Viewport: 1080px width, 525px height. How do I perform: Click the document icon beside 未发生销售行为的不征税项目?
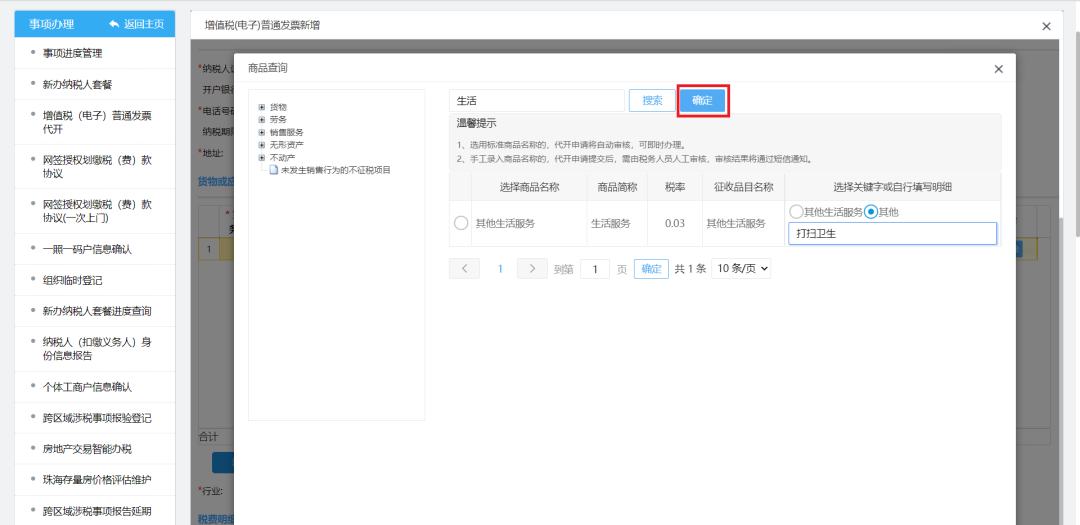coord(273,170)
